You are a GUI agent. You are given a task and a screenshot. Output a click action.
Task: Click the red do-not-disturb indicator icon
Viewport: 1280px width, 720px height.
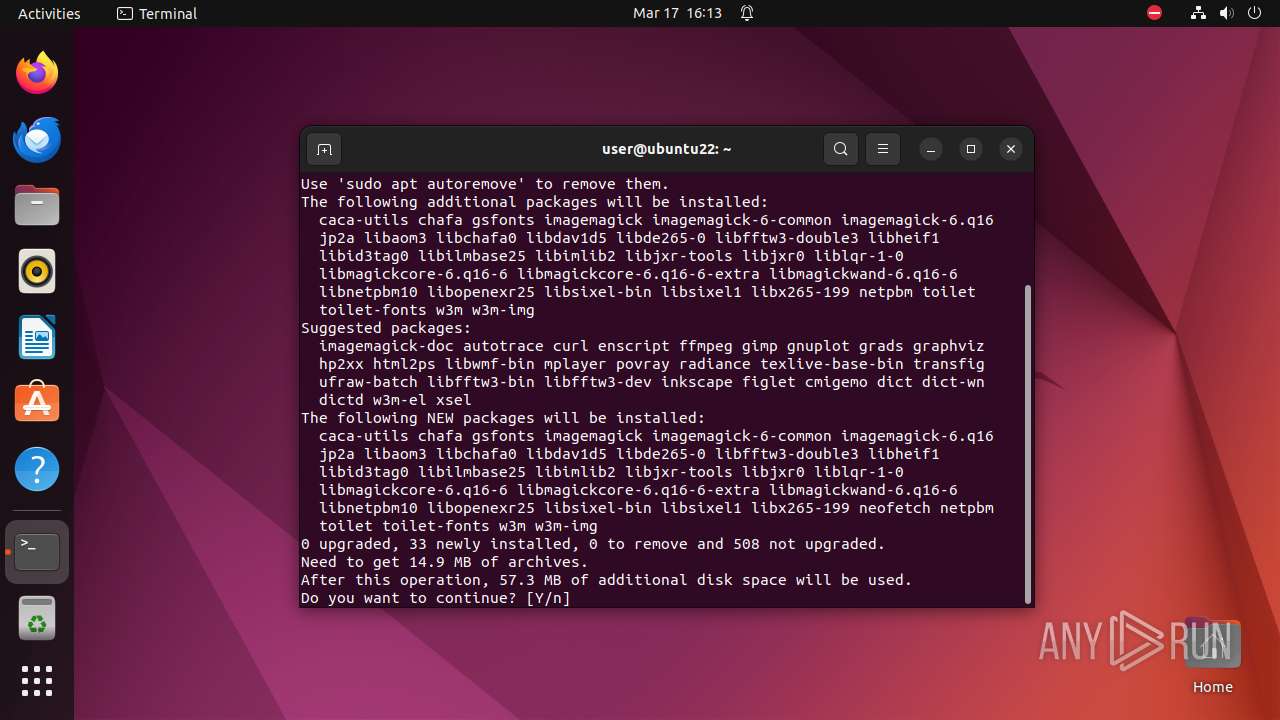tap(1155, 13)
